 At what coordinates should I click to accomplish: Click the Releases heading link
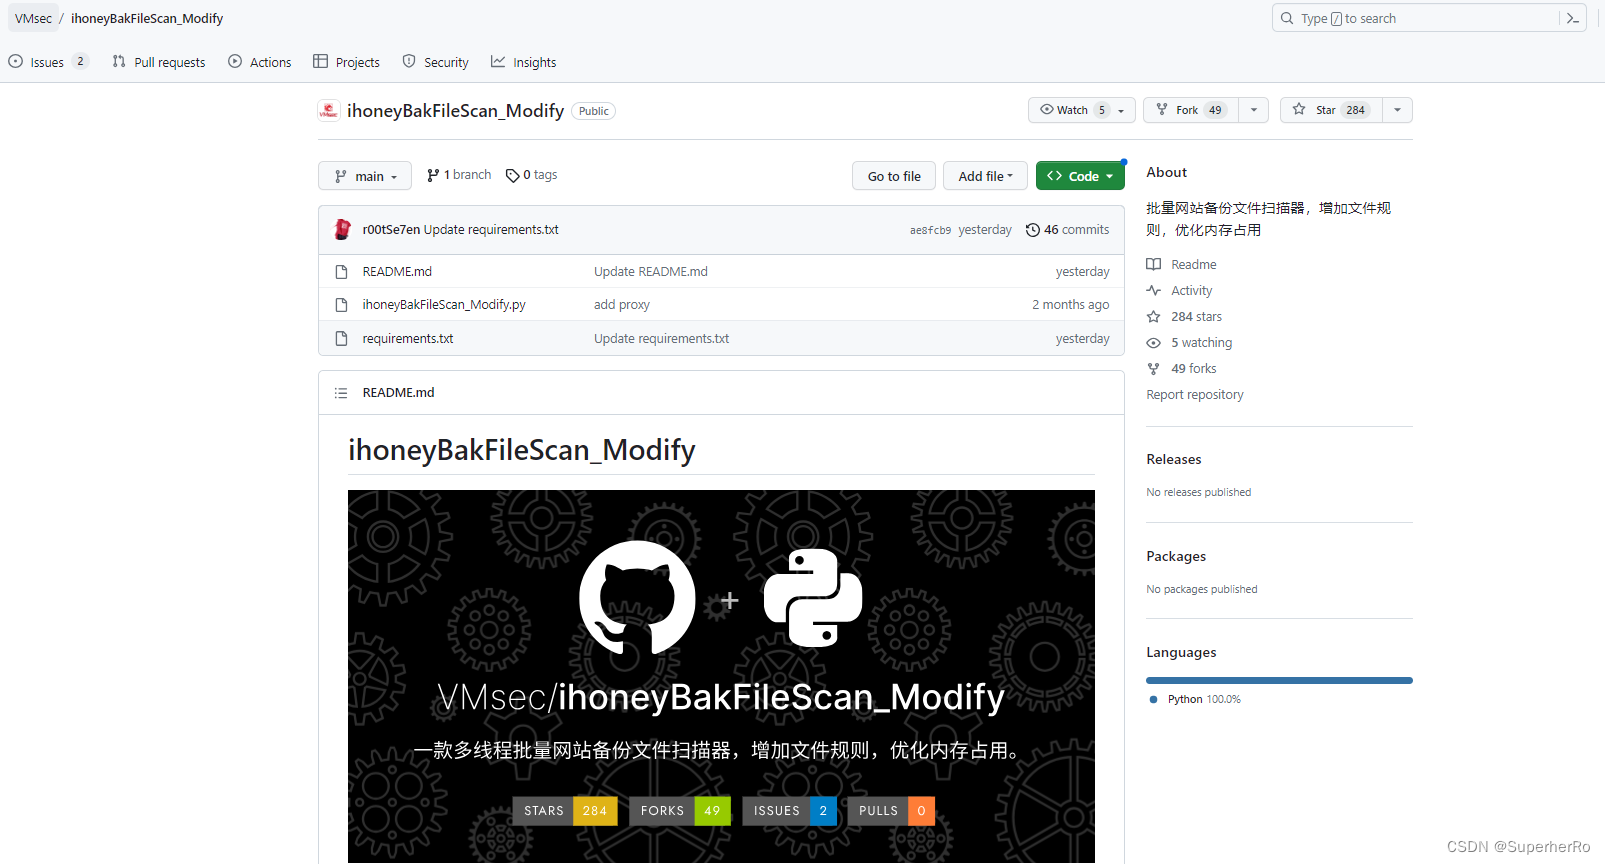click(x=1174, y=460)
